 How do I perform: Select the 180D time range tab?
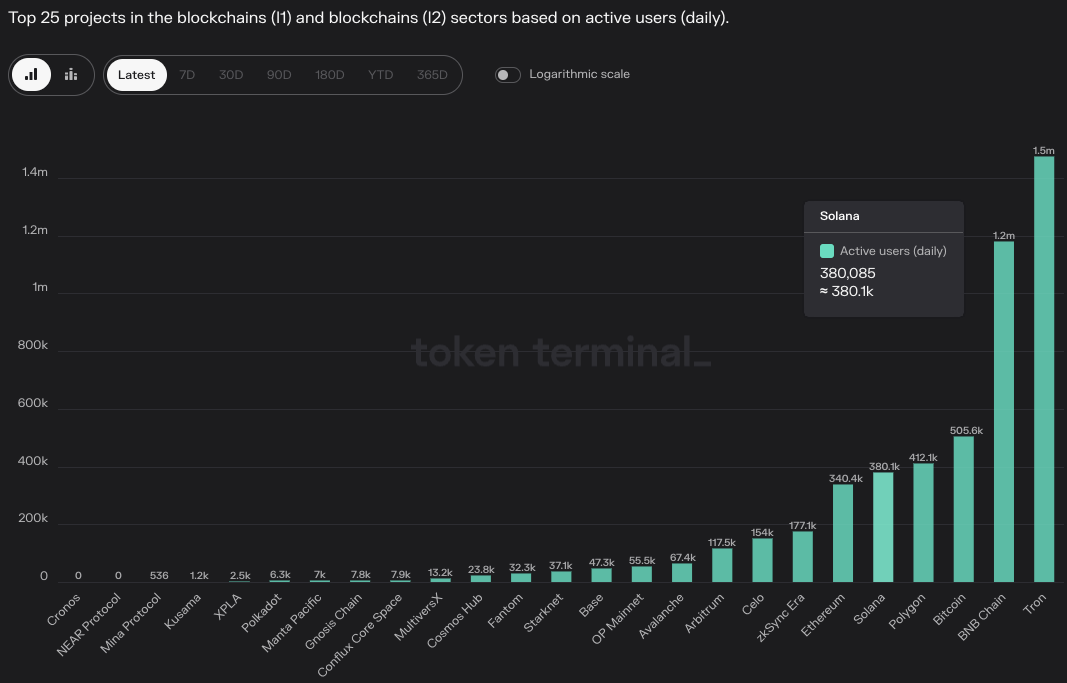point(329,75)
